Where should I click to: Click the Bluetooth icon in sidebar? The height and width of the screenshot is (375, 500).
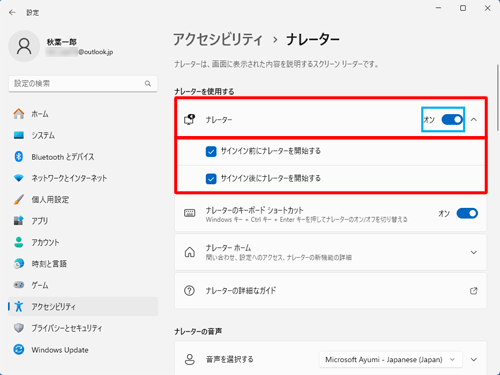[x=19, y=156]
